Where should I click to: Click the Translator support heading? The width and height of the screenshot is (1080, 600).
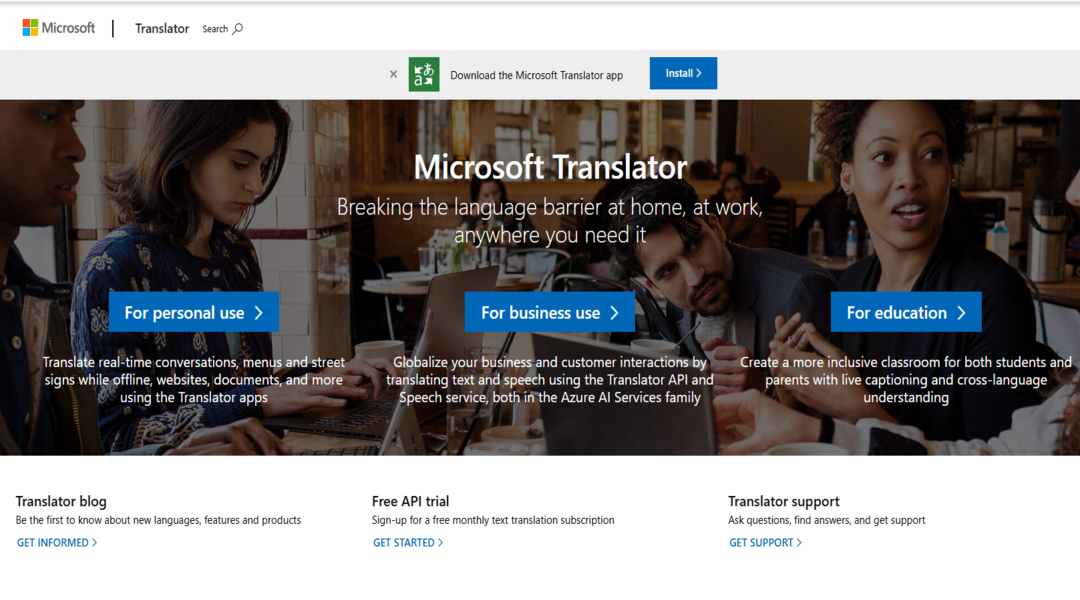[x=784, y=501]
